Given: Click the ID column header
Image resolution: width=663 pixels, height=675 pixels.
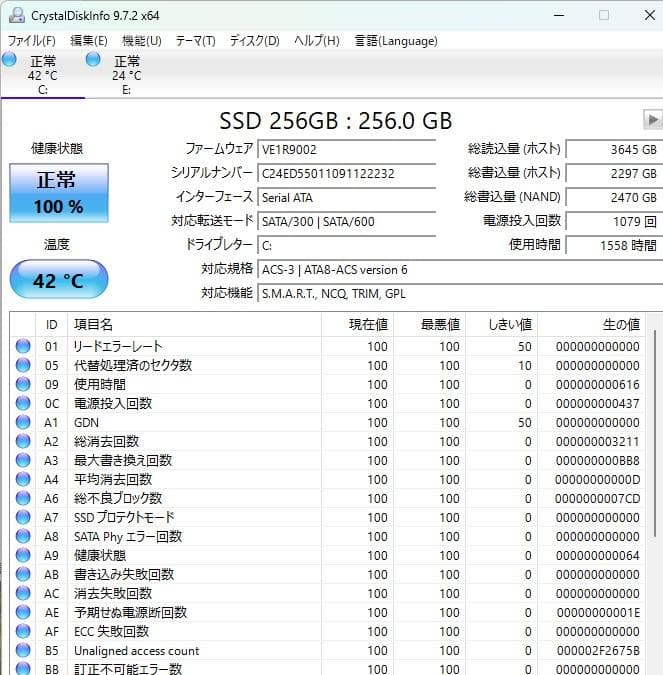Looking at the screenshot, I should point(51,325).
